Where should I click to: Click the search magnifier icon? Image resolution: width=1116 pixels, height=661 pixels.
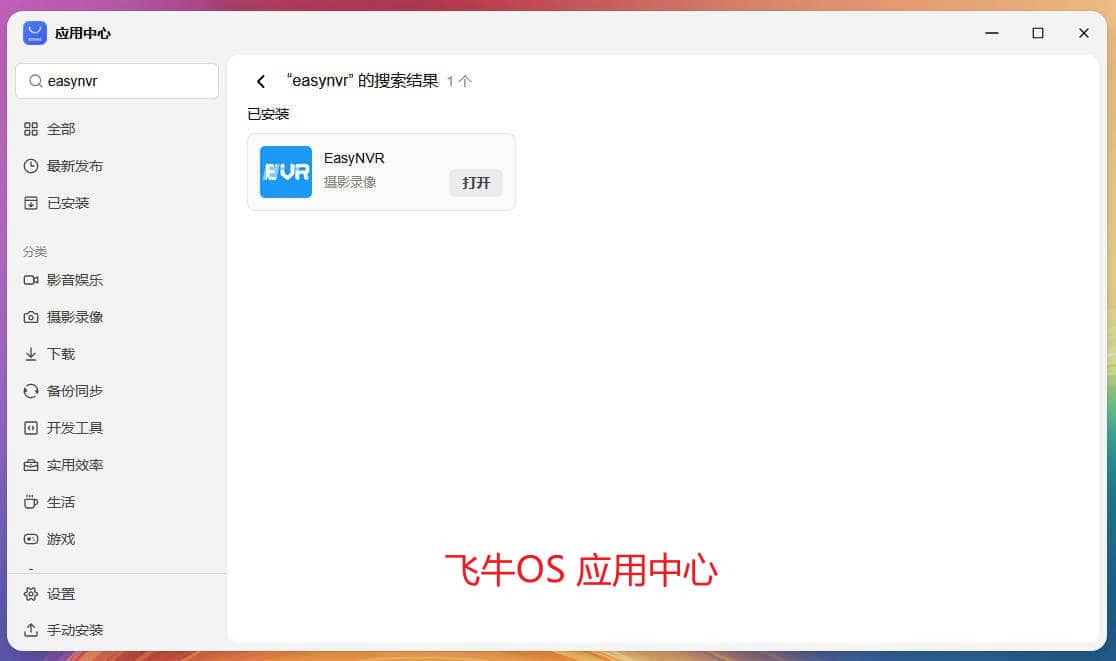tap(36, 81)
